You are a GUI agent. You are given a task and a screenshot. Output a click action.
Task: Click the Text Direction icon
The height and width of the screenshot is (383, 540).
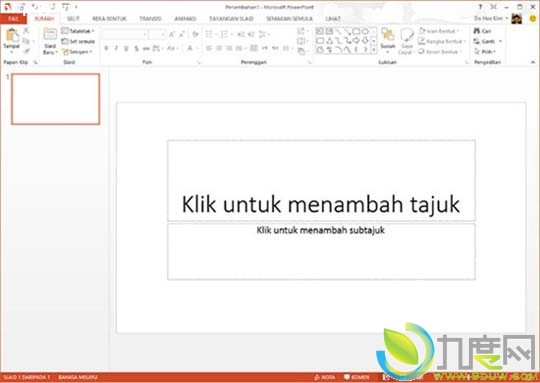[x=301, y=31]
